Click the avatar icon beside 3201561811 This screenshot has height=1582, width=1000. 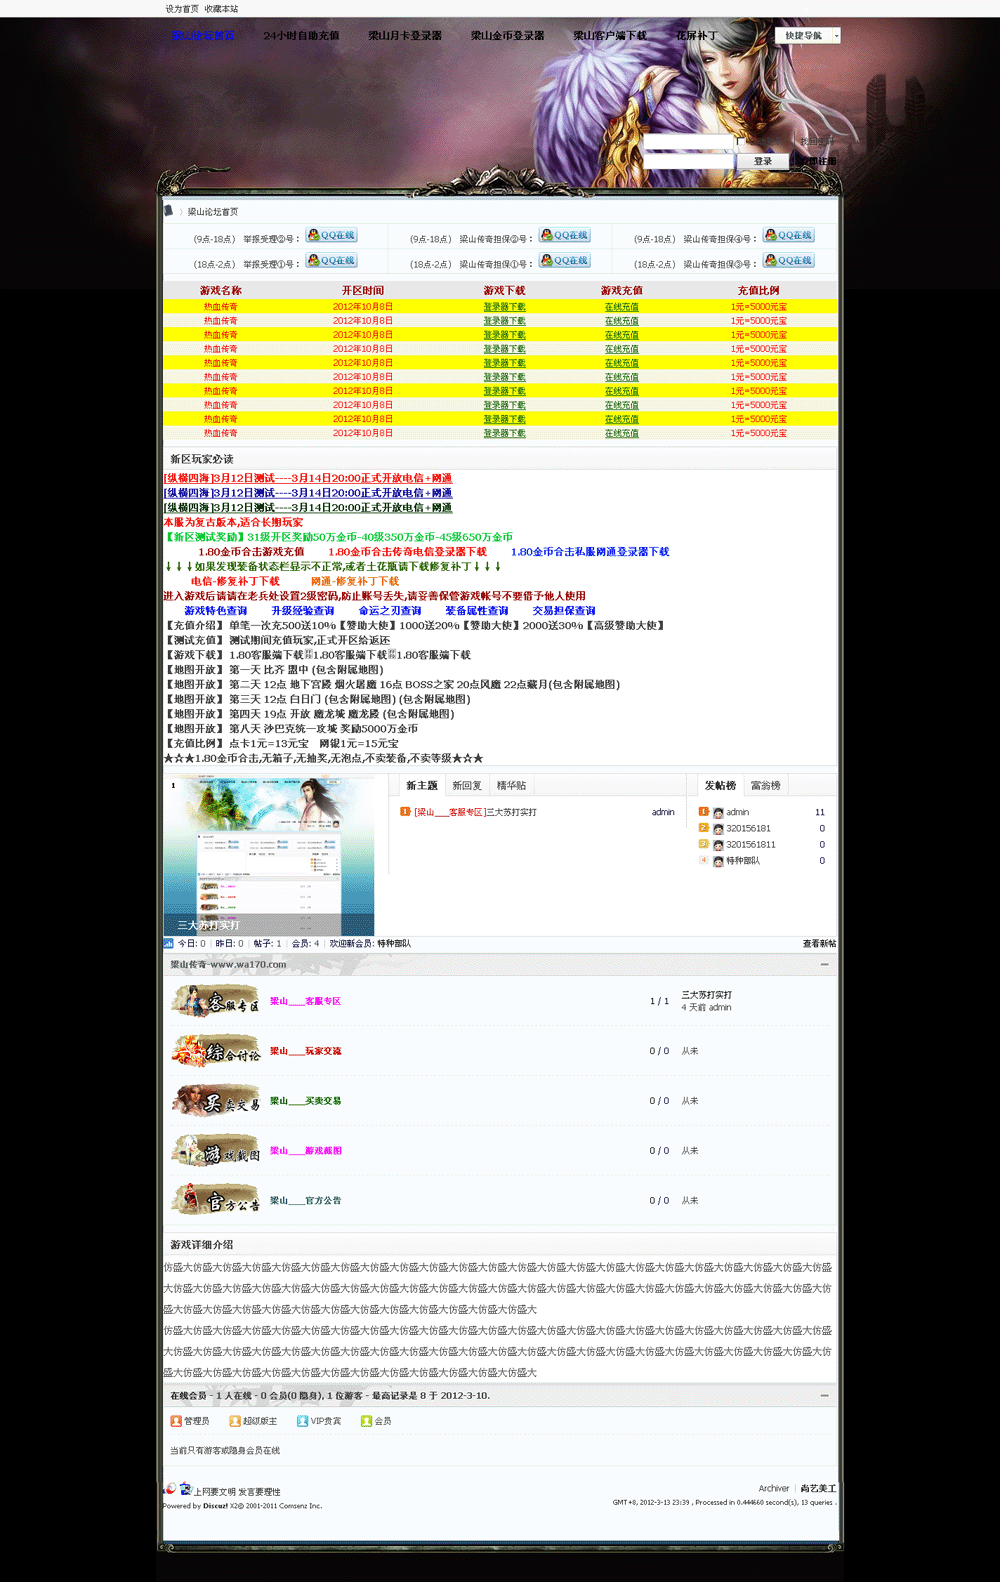coord(718,845)
